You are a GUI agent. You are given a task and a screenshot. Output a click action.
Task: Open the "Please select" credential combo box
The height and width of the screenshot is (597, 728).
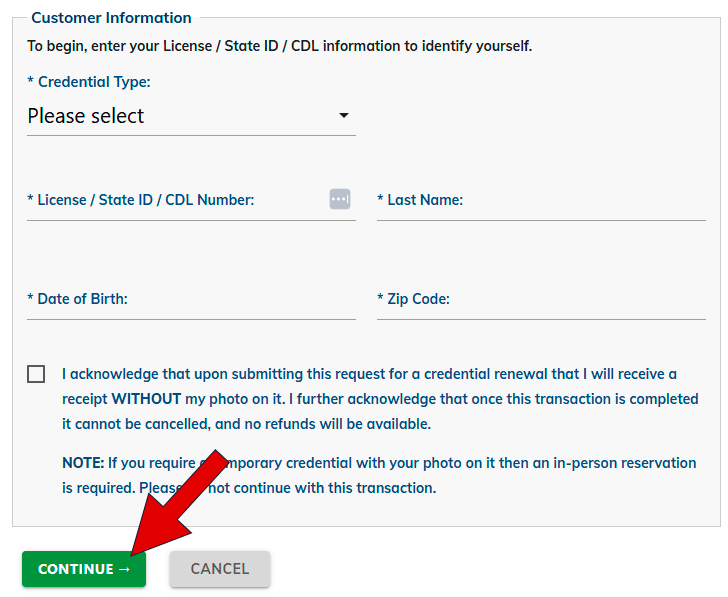(x=191, y=116)
